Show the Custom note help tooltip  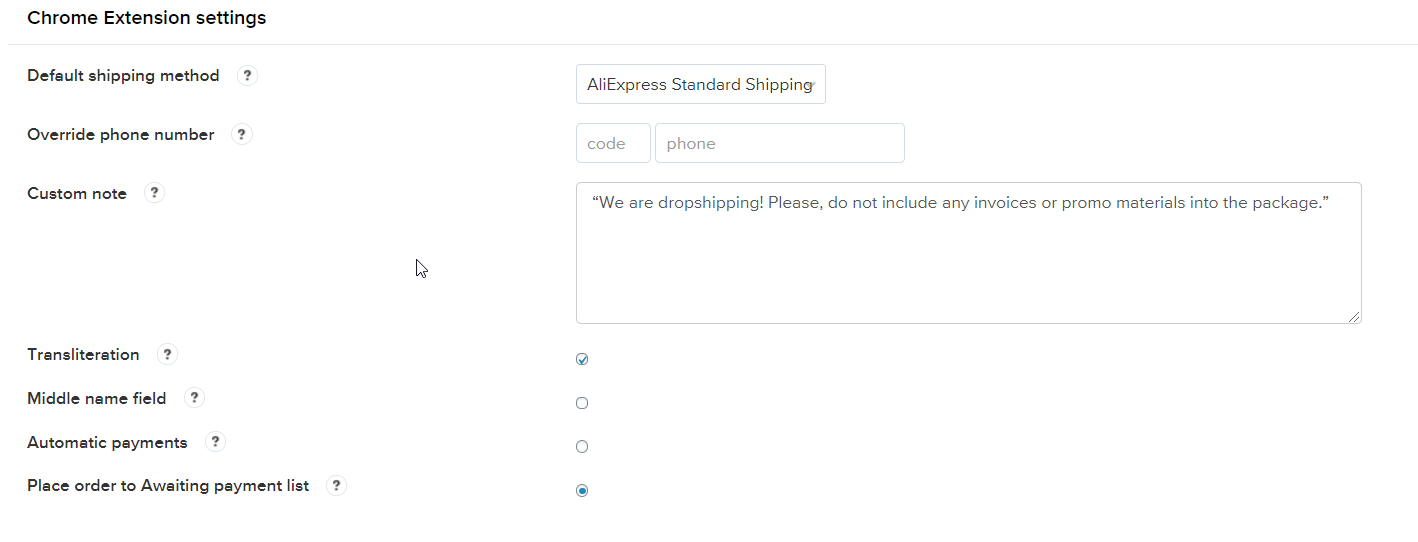click(x=154, y=193)
